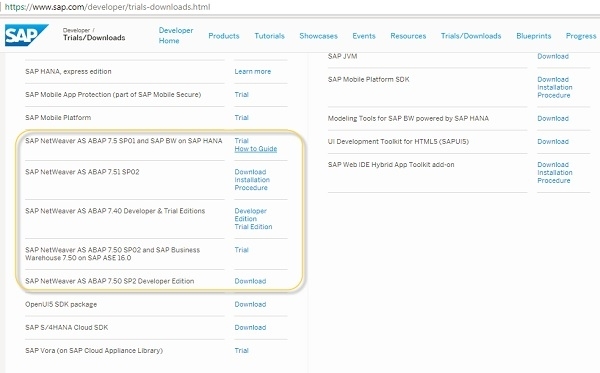Screen dimensions: 600x373
Task: Open the Products menu item
Action: (224, 36)
